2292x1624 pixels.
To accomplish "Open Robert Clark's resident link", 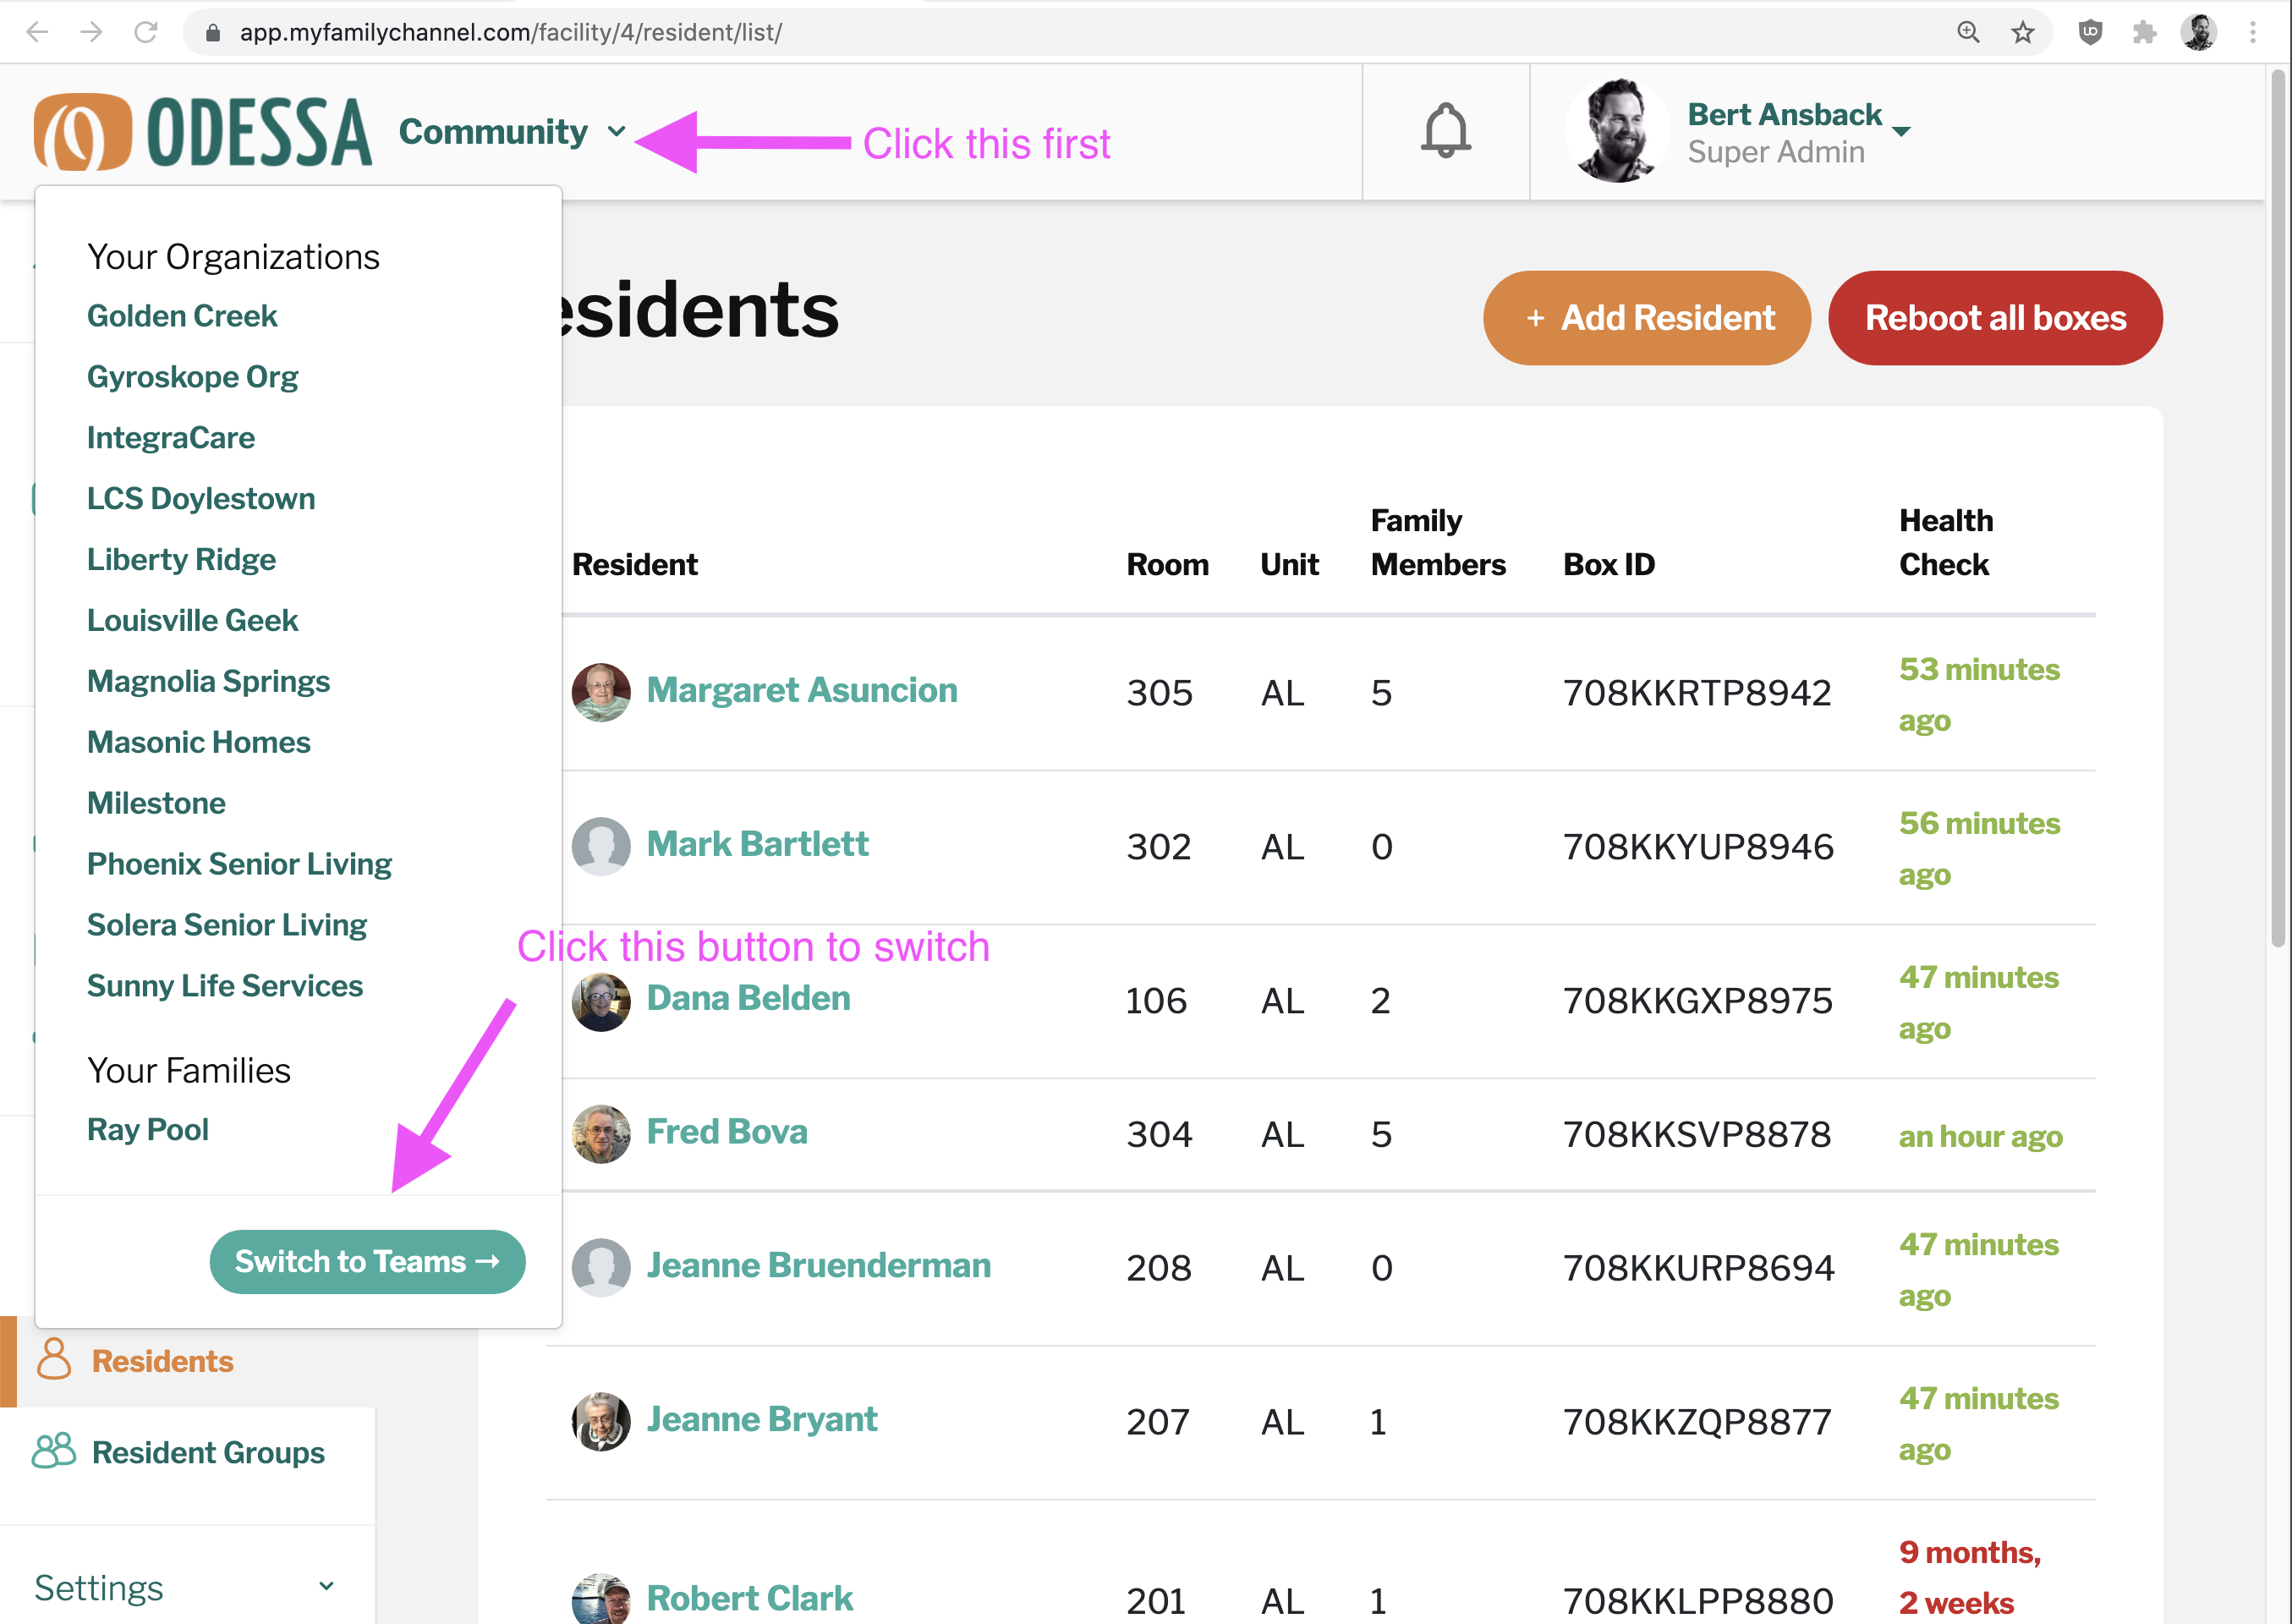I will [750, 1598].
